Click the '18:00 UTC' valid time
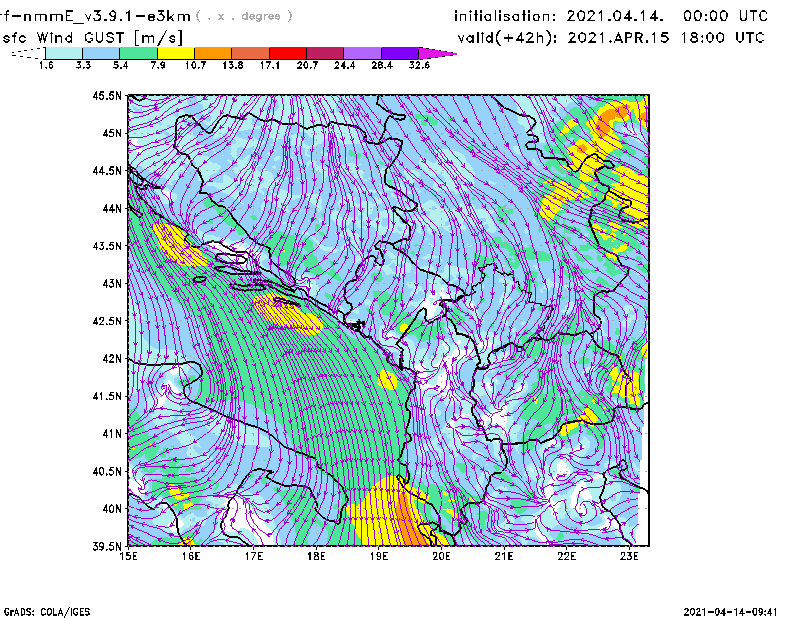The height and width of the screenshot is (618, 800). click(722, 38)
